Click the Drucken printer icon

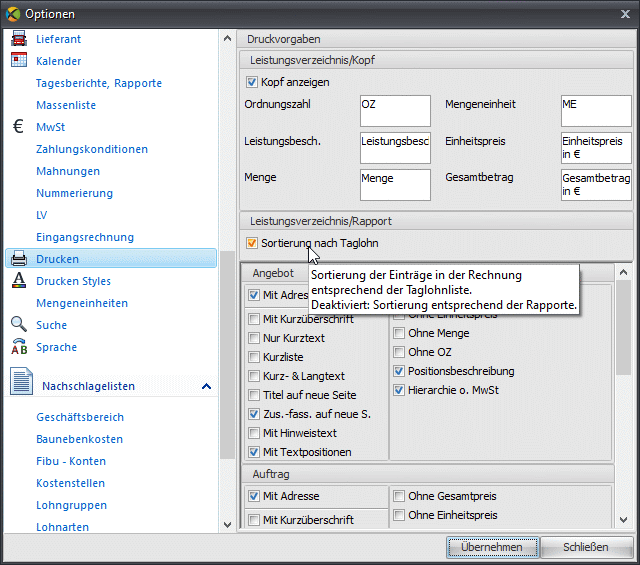[19, 259]
